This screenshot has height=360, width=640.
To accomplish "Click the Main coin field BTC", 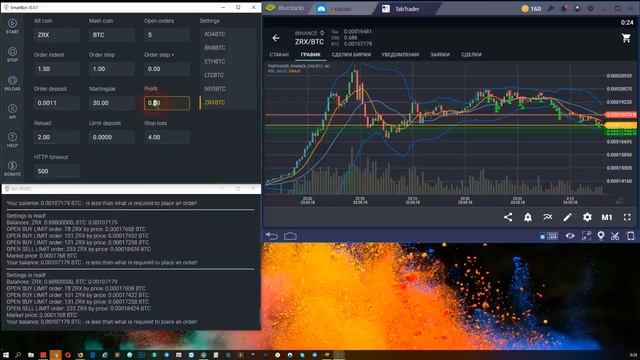I will 111,35.
